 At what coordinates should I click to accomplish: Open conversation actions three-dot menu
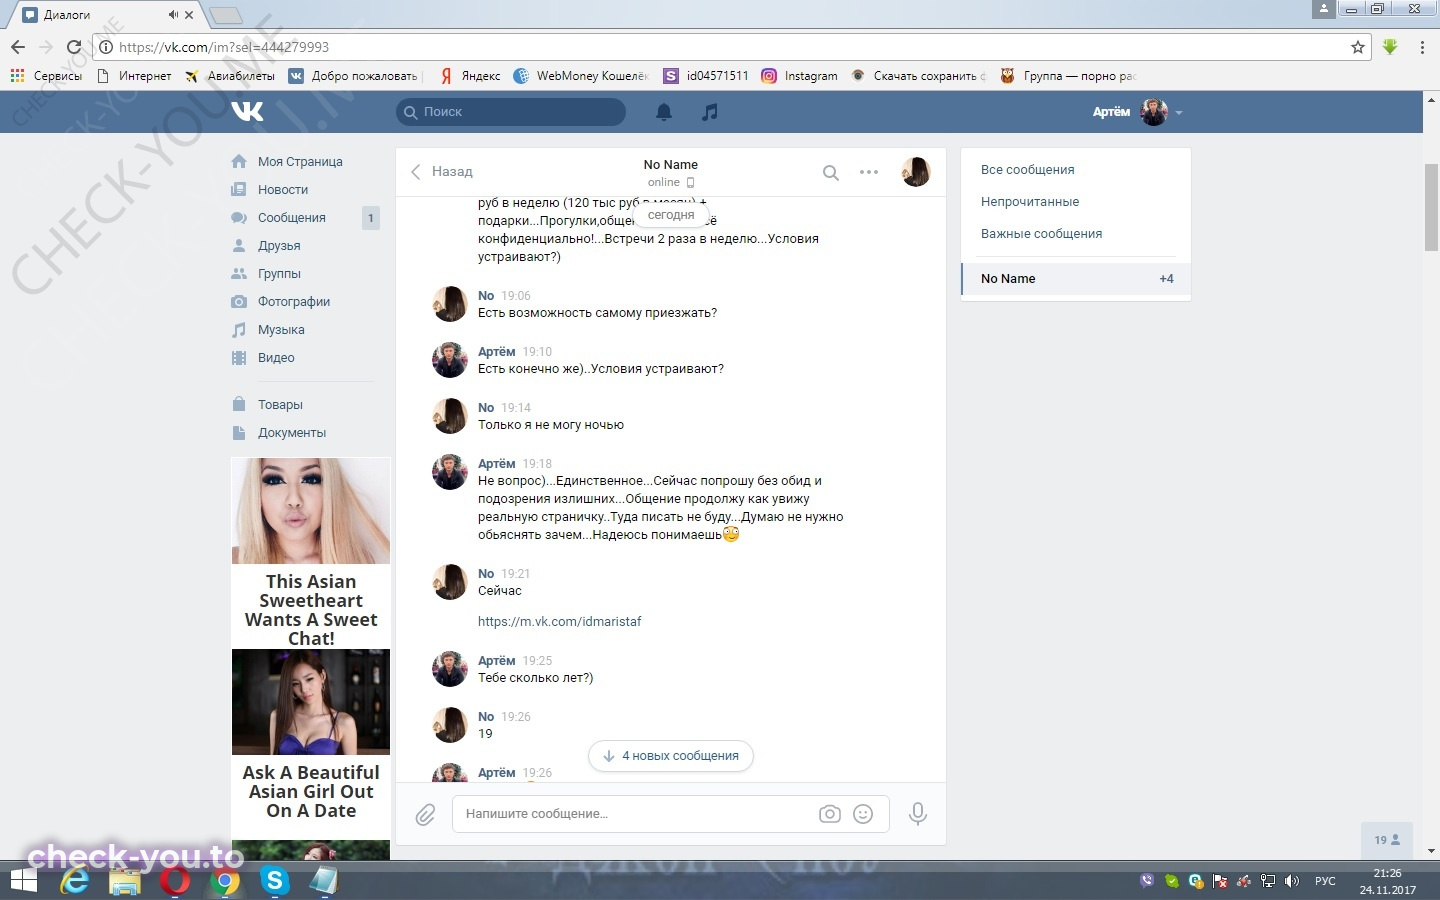[869, 172]
